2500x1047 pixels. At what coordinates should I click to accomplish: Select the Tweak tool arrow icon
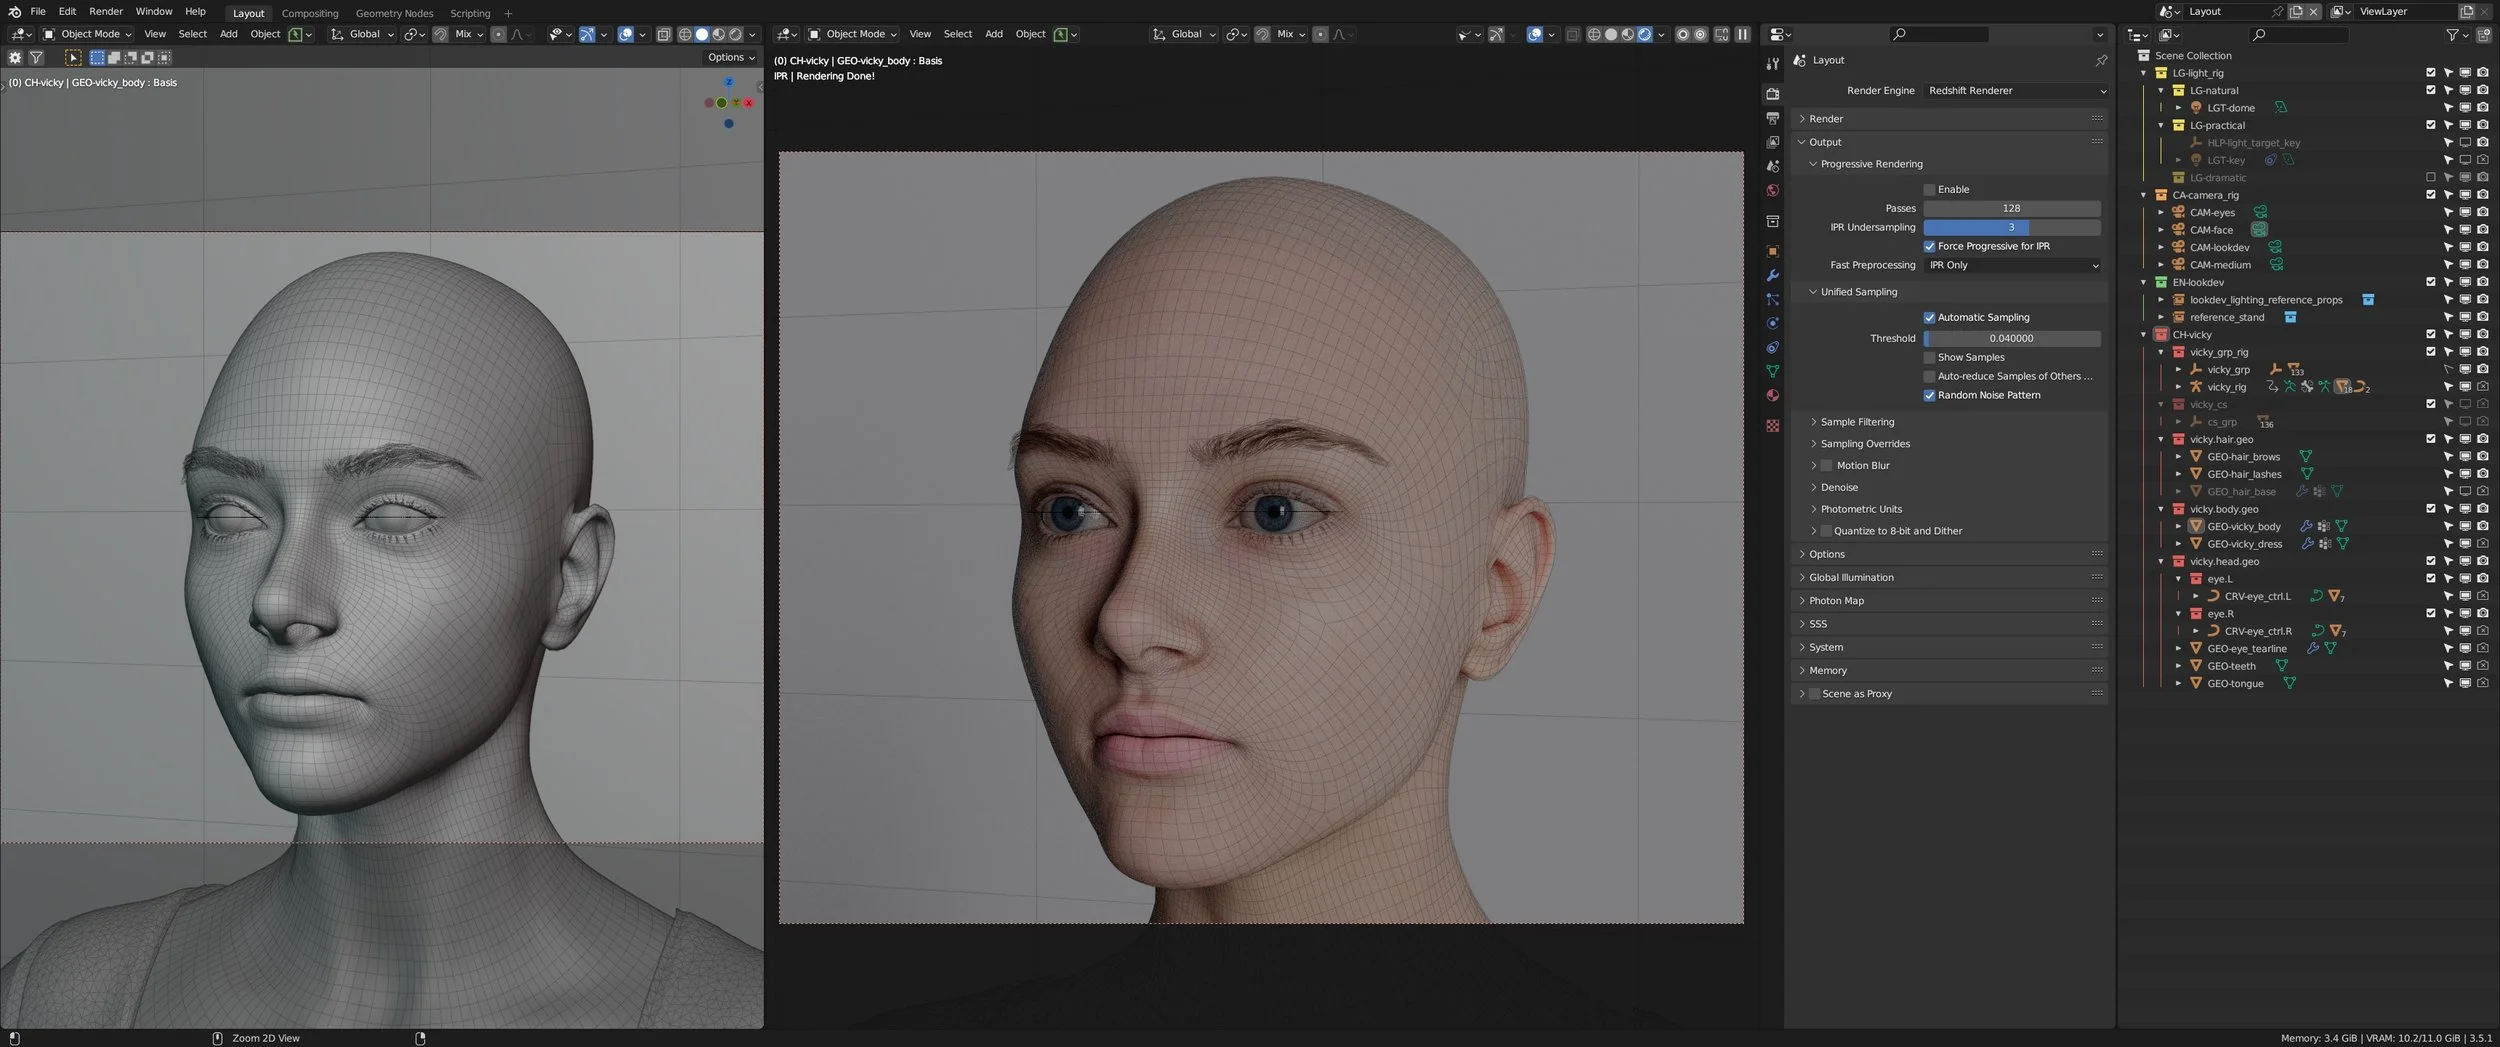73,58
